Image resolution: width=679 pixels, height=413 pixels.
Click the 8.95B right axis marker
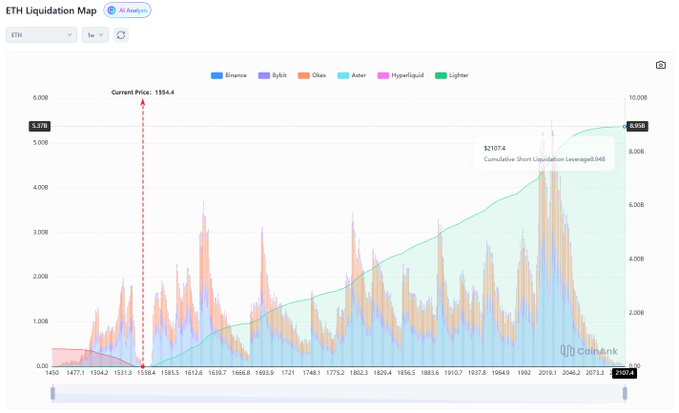[x=637, y=126]
